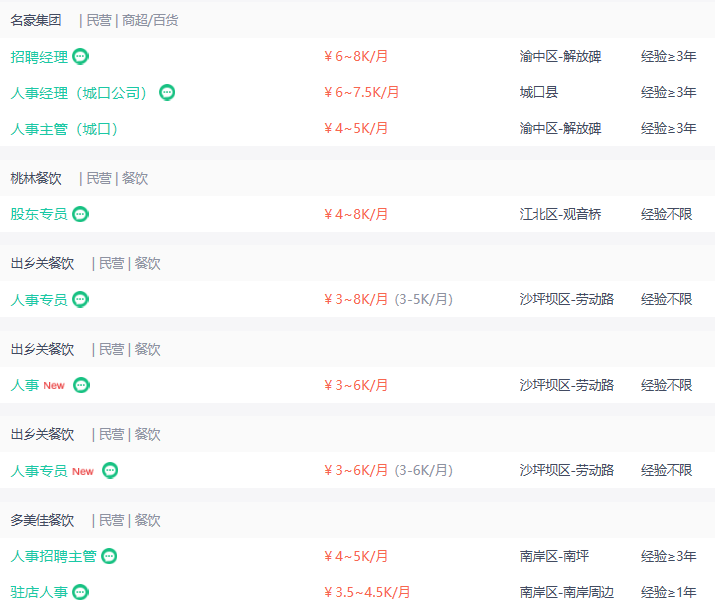This screenshot has width=715, height=607.
Task: Click chat bubble next to 人事经理（城口公司）
Action: (x=167, y=93)
